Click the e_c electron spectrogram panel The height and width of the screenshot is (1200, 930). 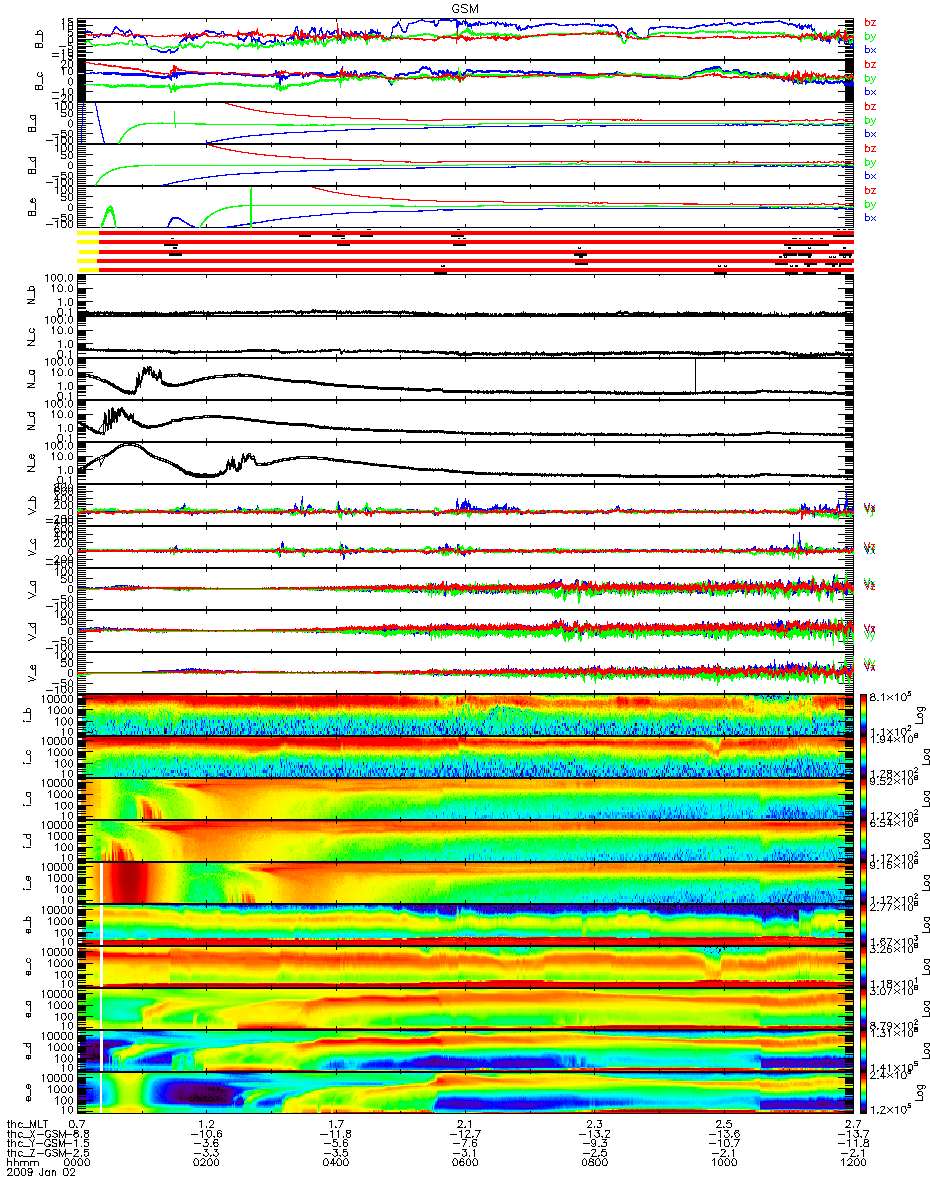[464, 967]
